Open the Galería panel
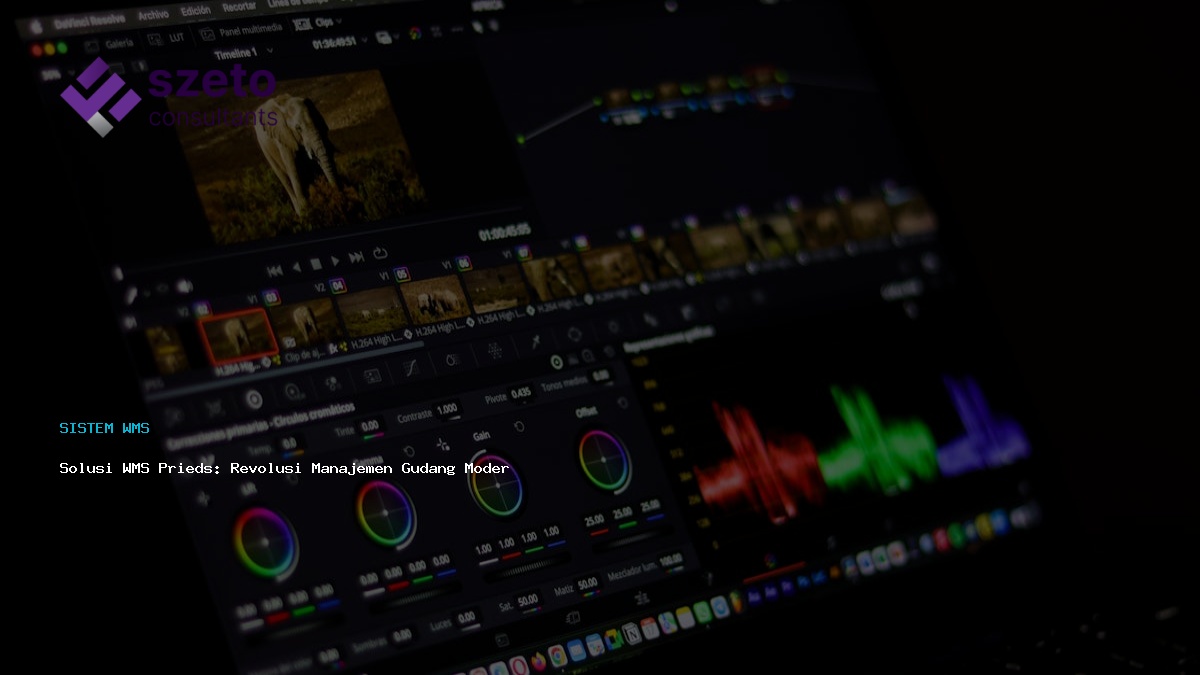This screenshot has width=1200, height=675. pyautogui.click(x=118, y=43)
